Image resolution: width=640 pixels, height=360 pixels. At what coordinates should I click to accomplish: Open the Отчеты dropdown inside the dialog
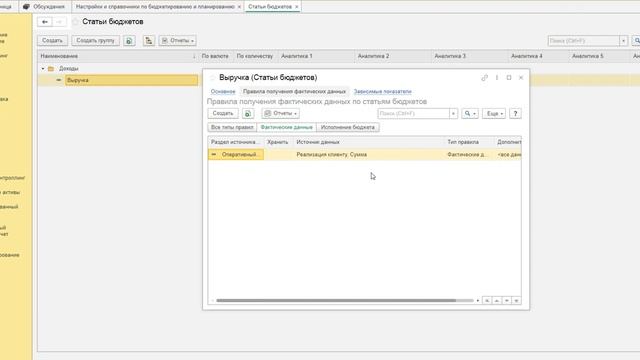[280, 113]
